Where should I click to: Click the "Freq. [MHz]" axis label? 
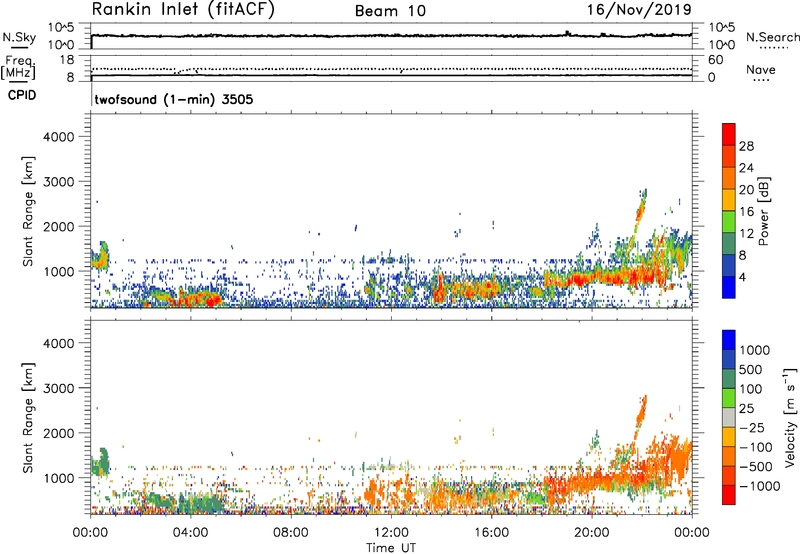pyautogui.click(x=18, y=67)
